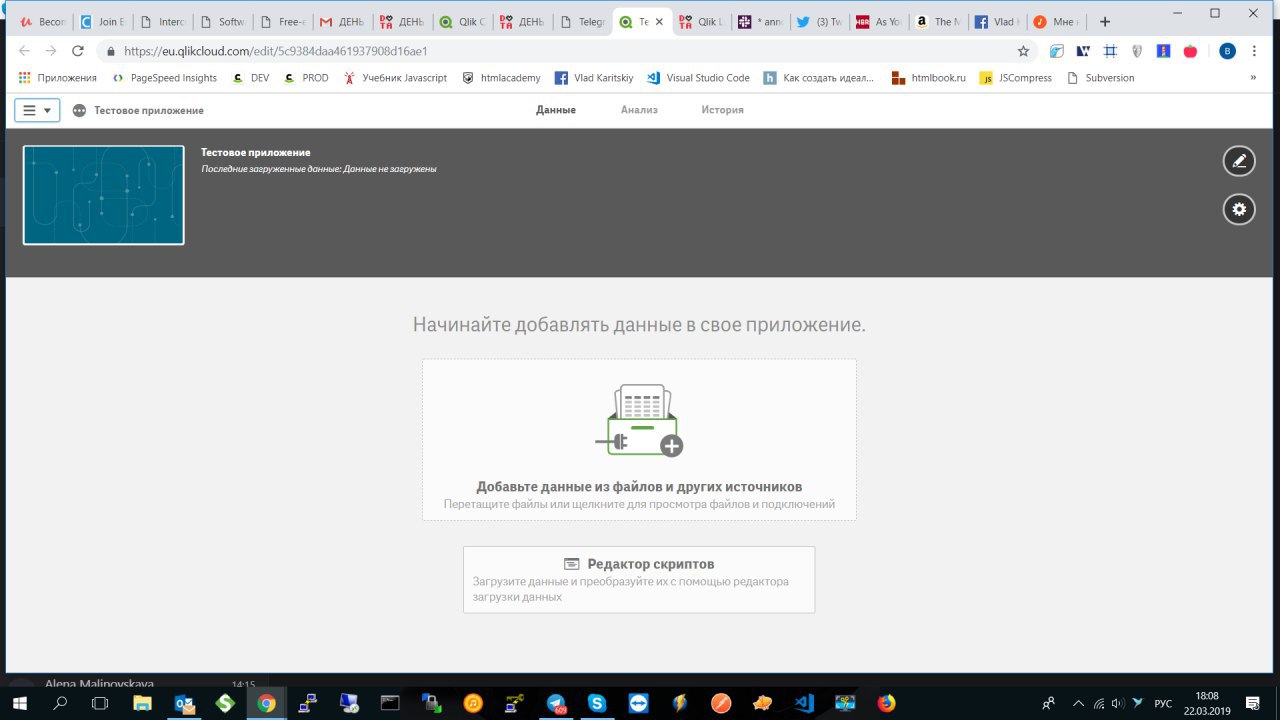Switch to the Данные tab
The width and height of the screenshot is (1280, 720).
coord(555,110)
